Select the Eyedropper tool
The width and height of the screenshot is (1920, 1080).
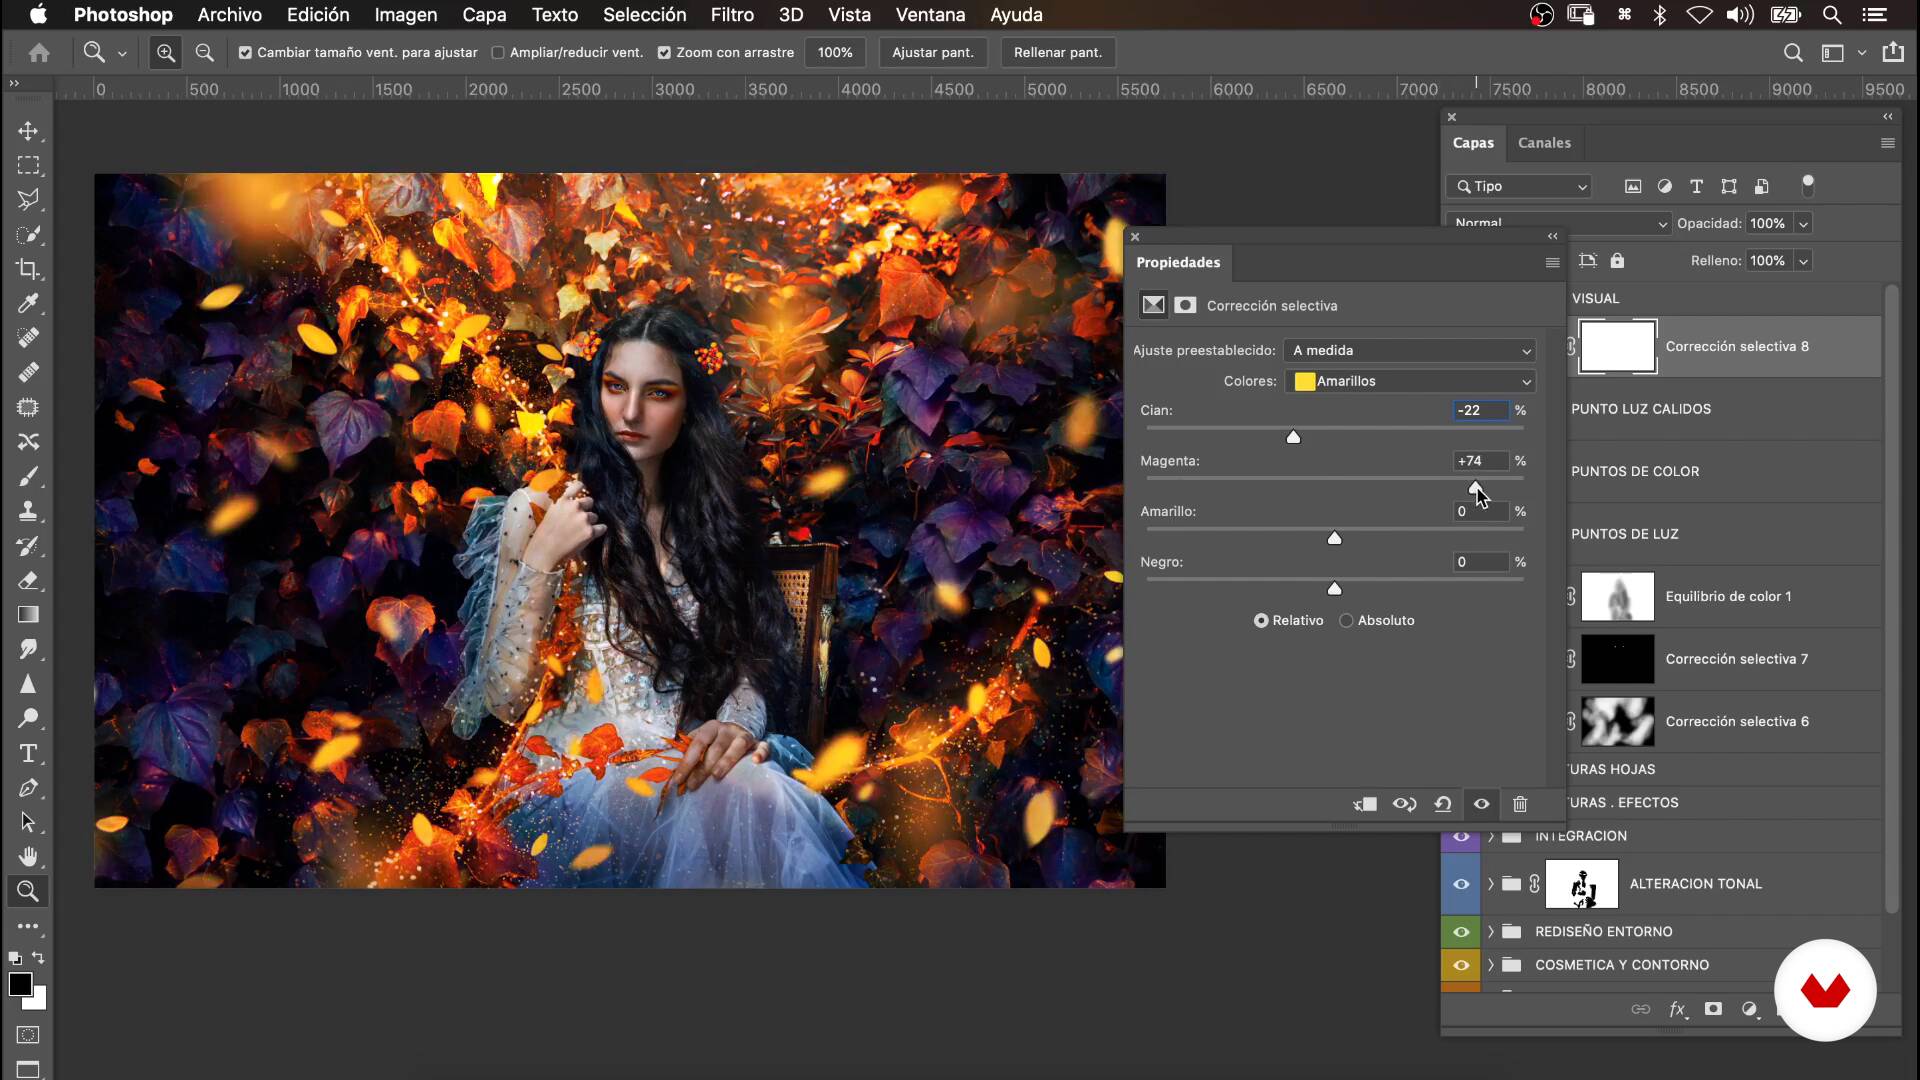28,303
